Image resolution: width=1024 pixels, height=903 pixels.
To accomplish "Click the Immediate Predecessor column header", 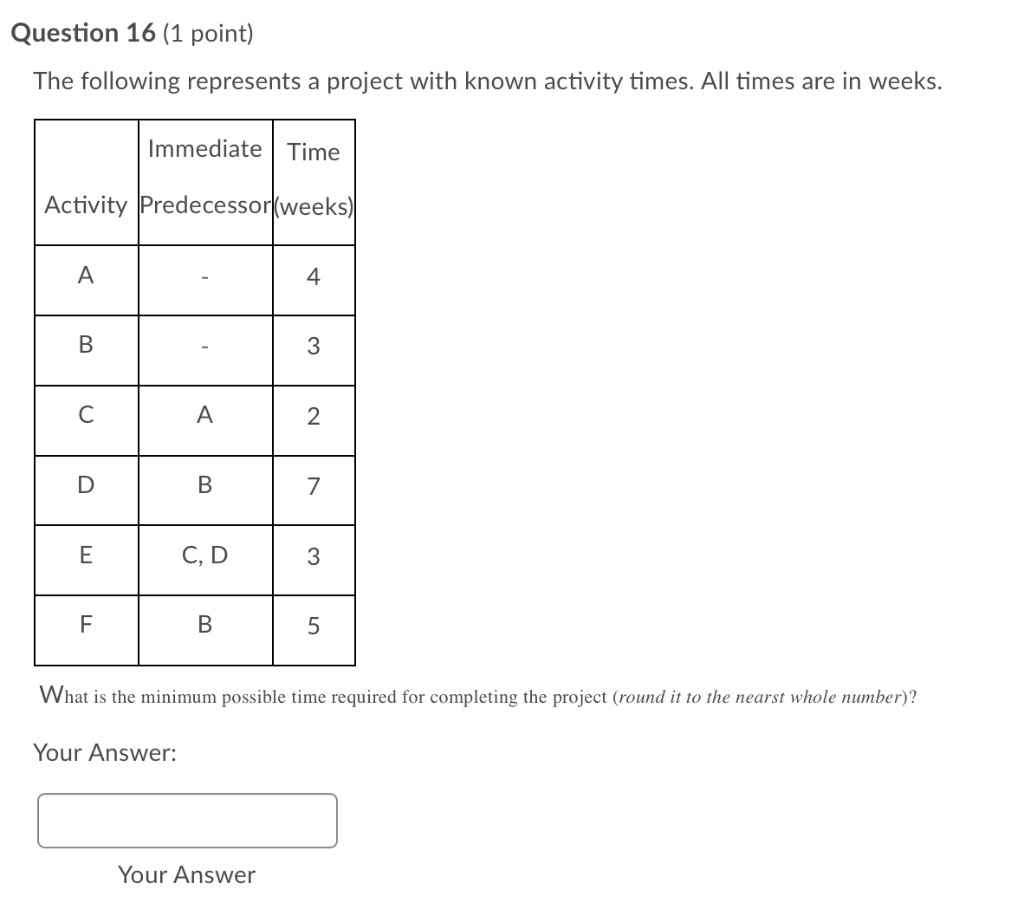I will (x=204, y=178).
